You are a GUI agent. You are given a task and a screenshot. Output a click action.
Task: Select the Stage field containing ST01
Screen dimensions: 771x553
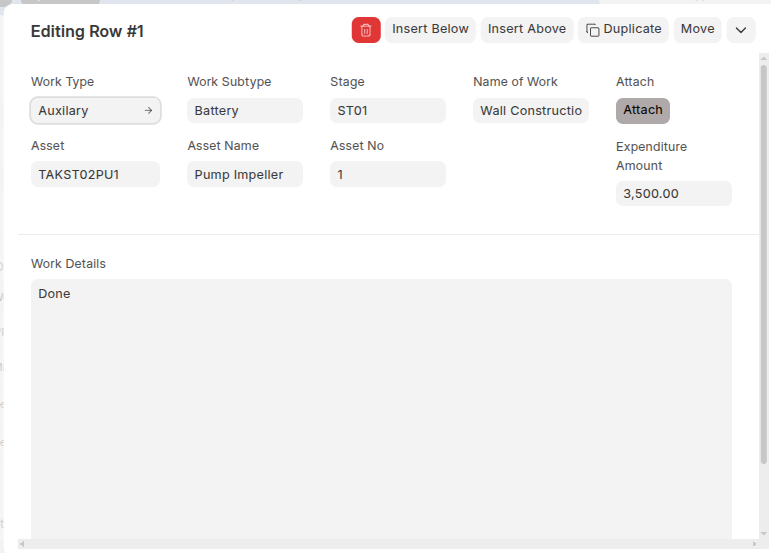(387, 111)
